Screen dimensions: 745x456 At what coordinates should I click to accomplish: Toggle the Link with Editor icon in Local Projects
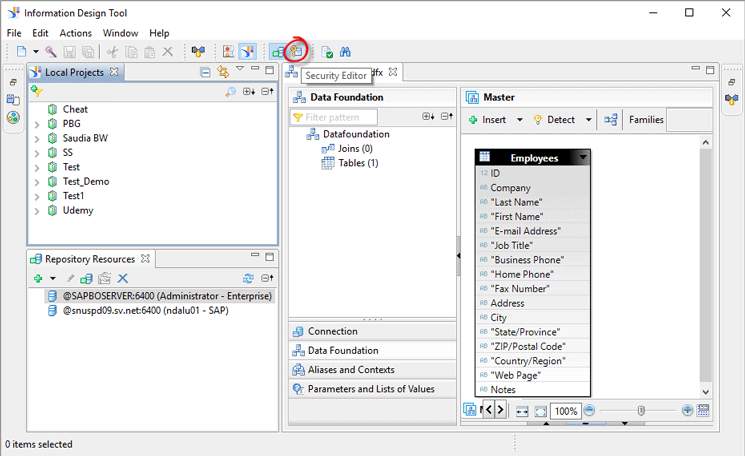pos(222,72)
